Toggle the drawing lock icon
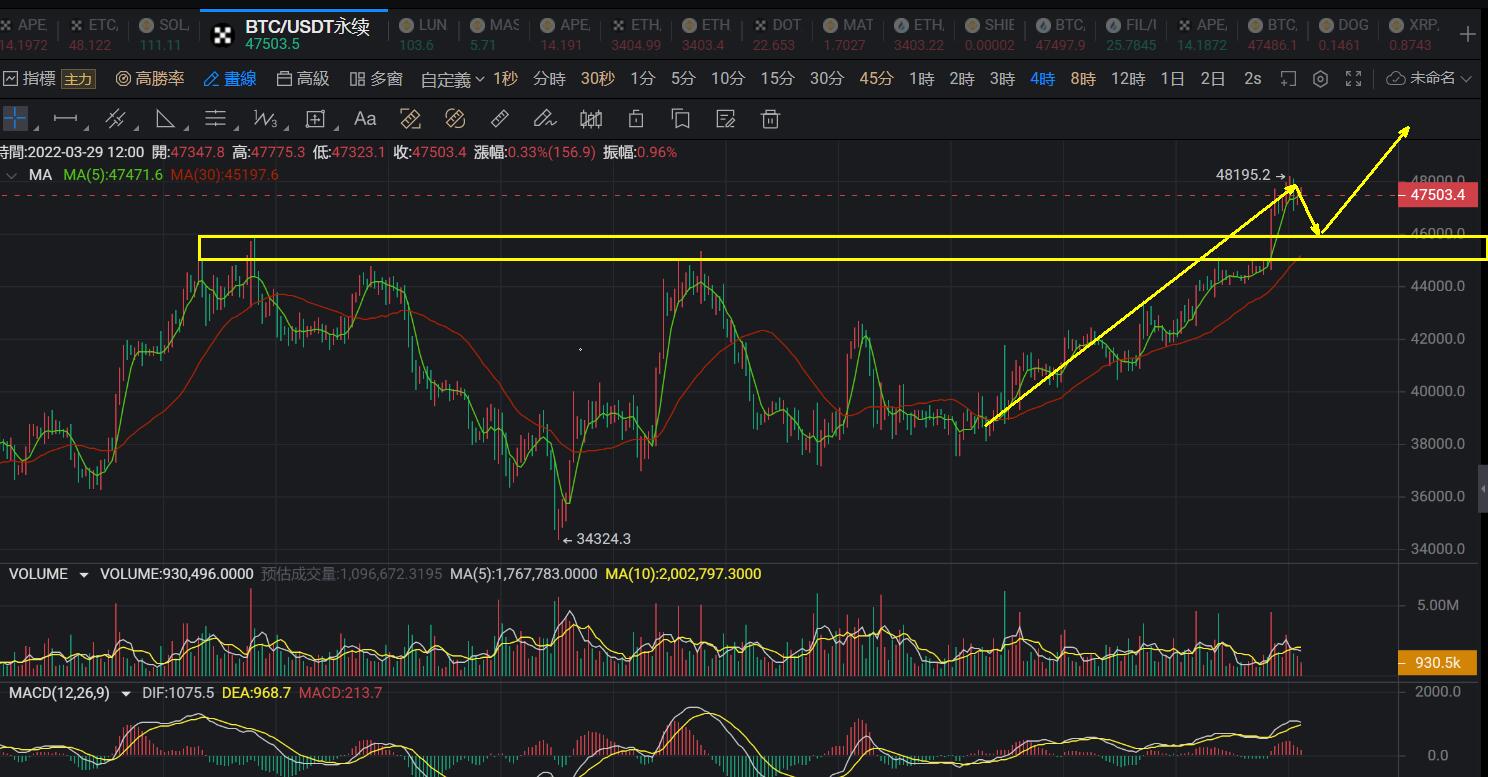The width and height of the screenshot is (1488, 777). [x=636, y=119]
